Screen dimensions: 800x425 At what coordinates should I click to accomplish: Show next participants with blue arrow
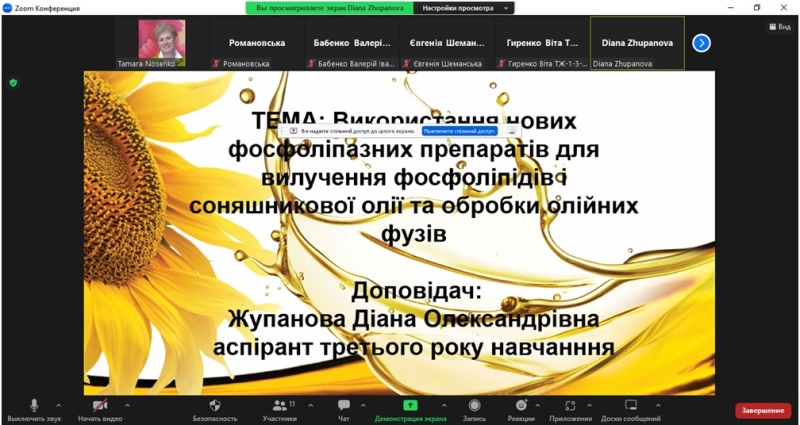point(702,43)
